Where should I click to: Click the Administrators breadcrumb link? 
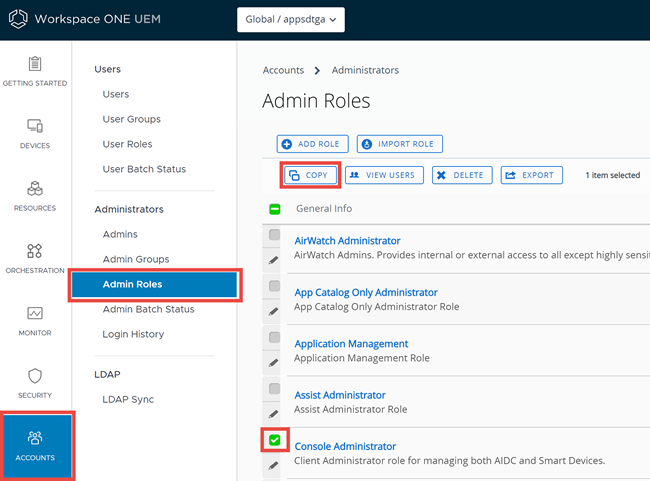(365, 70)
